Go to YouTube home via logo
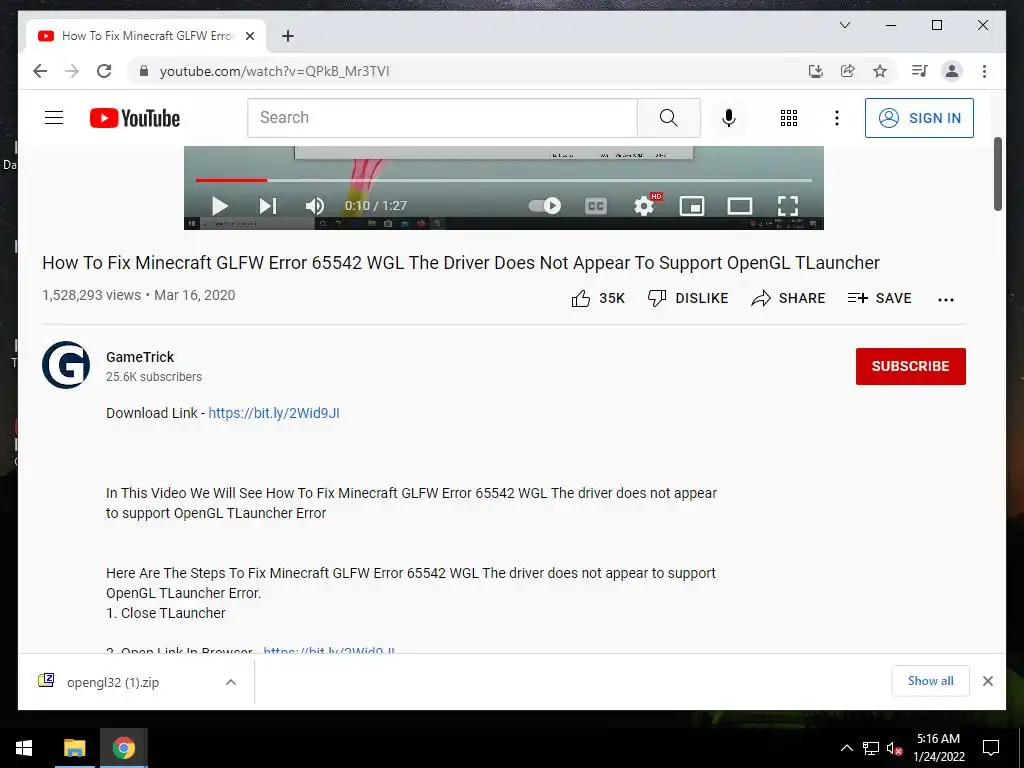The width and height of the screenshot is (1024, 768). (x=135, y=118)
